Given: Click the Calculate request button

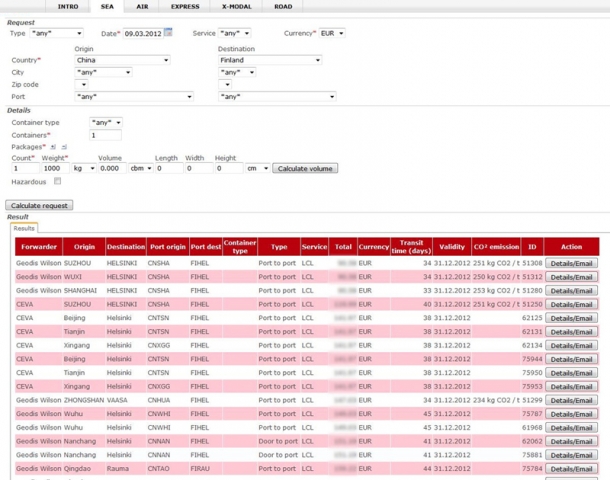Looking at the screenshot, I should (x=39, y=205).
